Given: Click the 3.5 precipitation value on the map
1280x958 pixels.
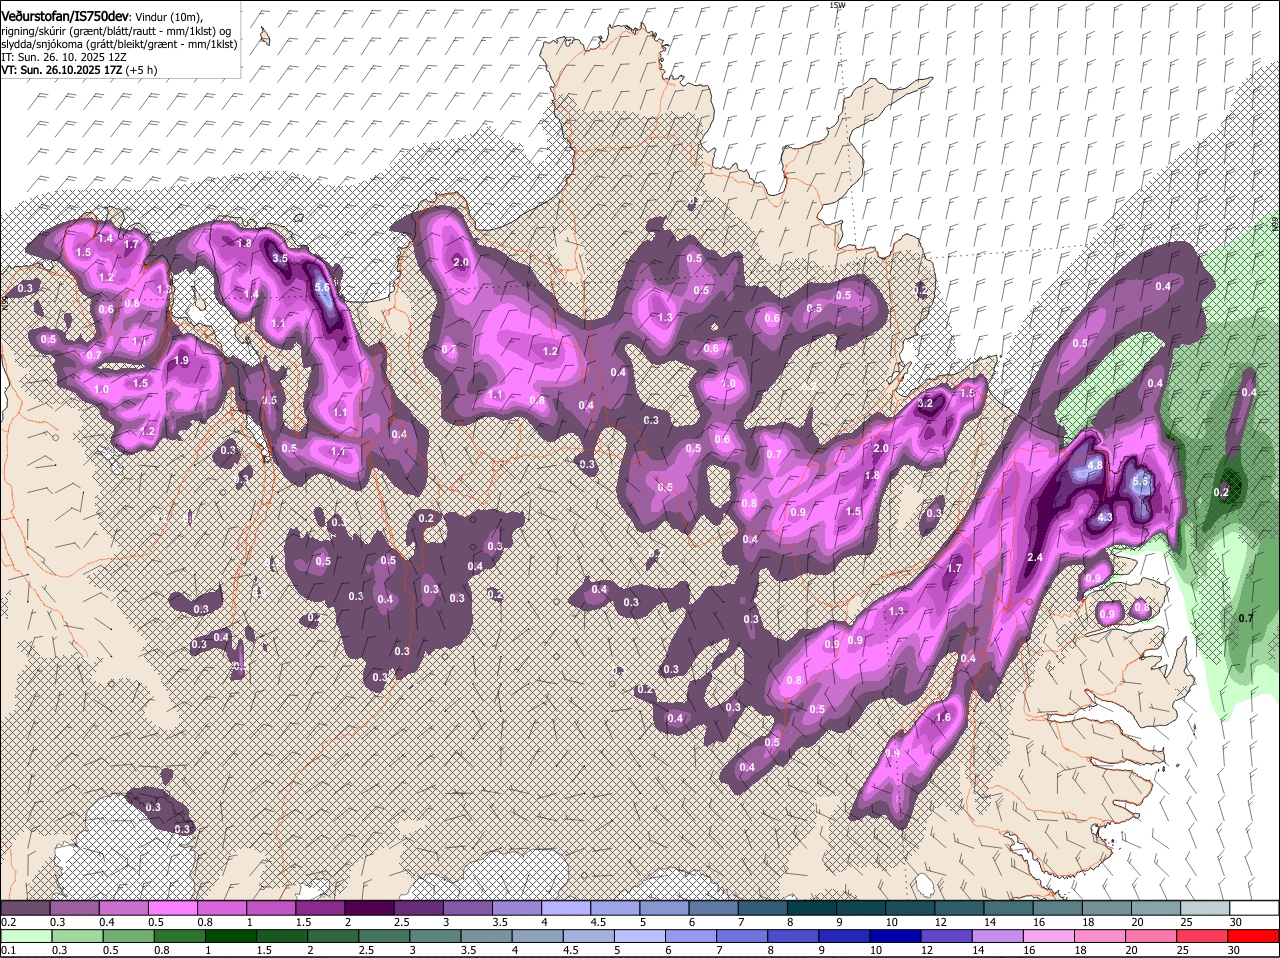Looking at the screenshot, I should 280,258.
